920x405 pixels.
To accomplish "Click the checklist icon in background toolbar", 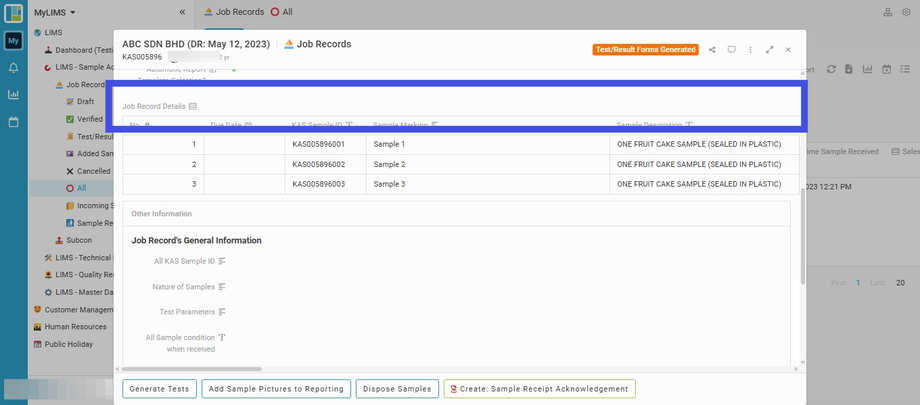I will pos(905,69).
